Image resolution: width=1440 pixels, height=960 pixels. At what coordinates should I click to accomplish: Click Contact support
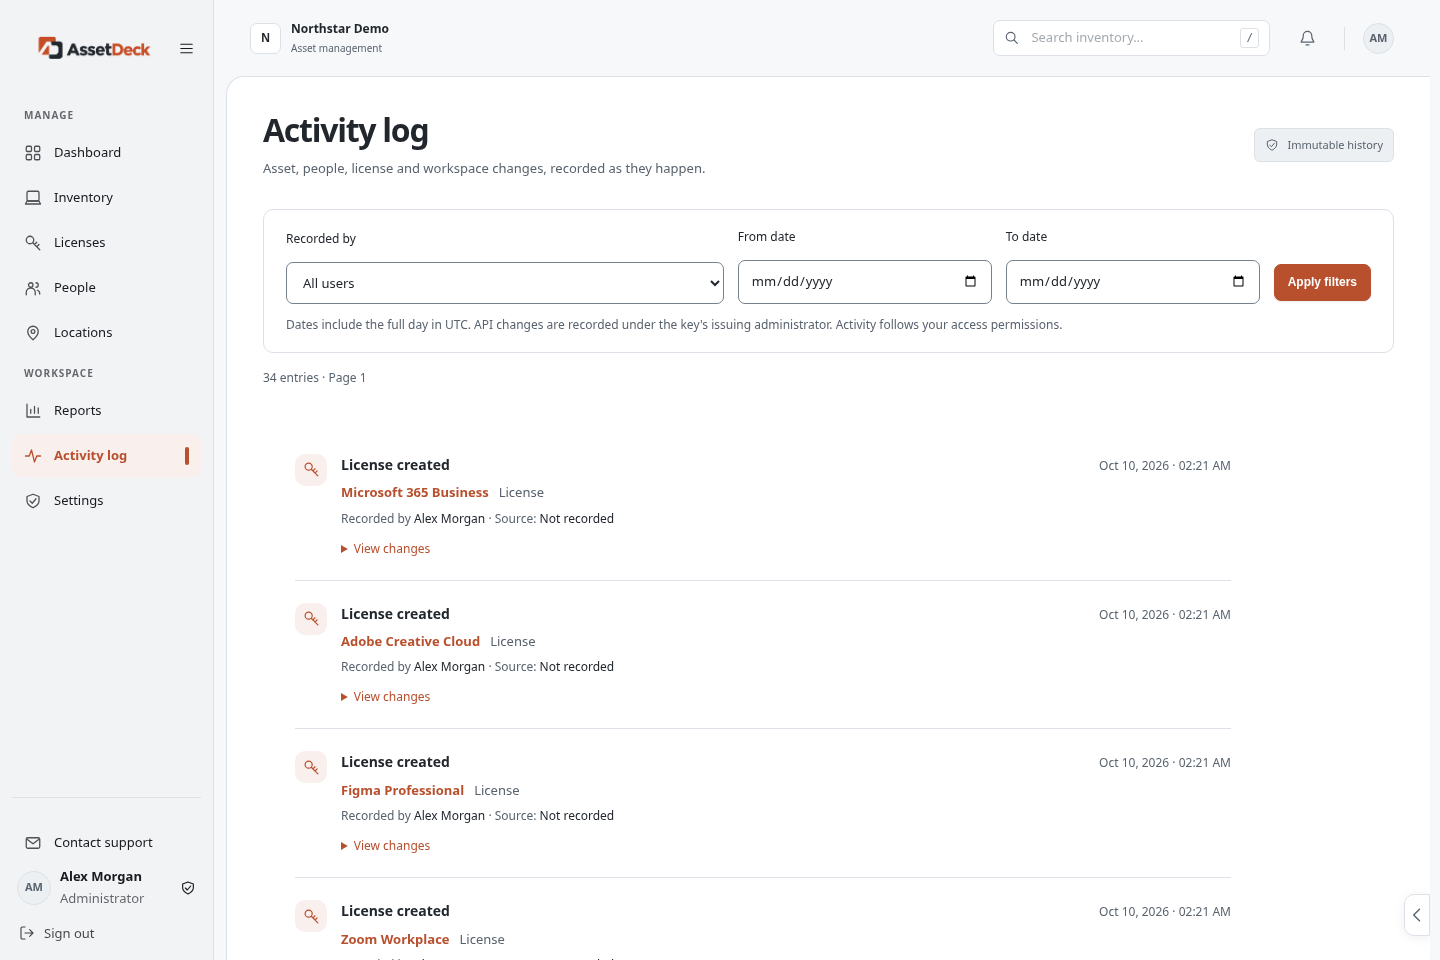tap(106, 842)
